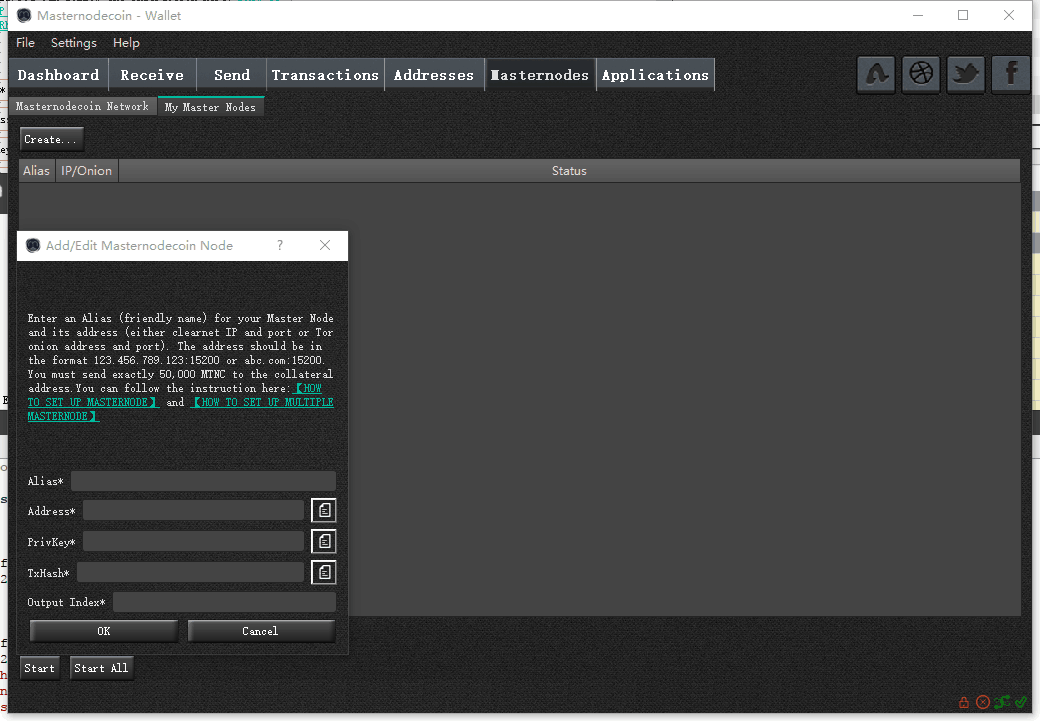
Task: Go to the Receive tab
Action: [152, 75]
